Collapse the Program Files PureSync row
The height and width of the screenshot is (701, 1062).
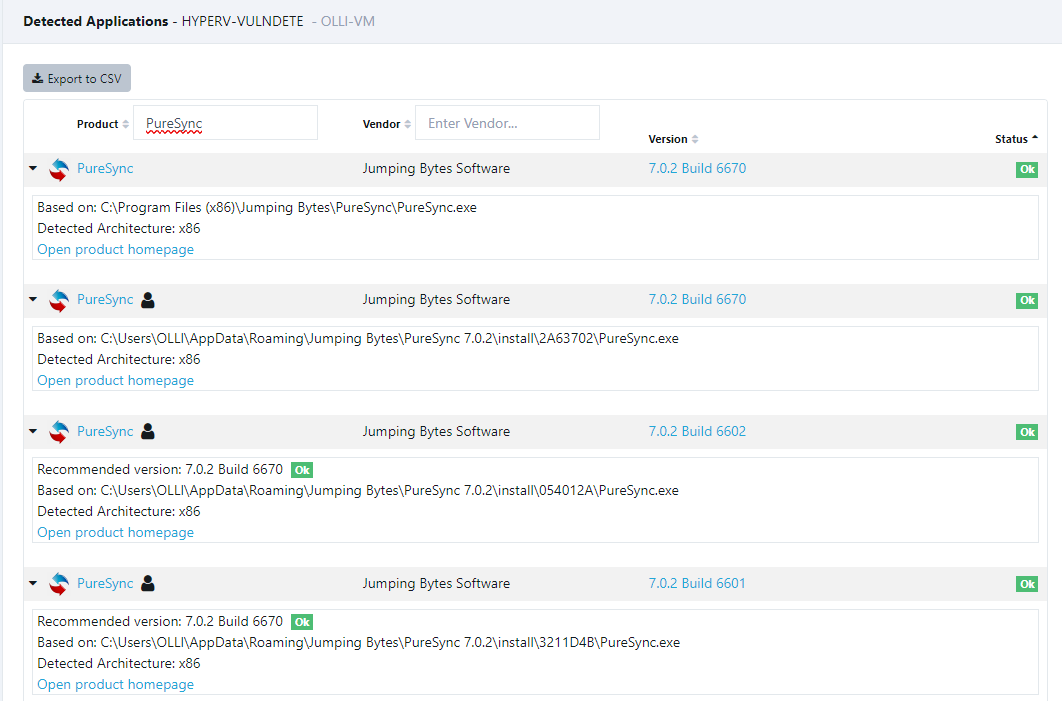[33, 168]
